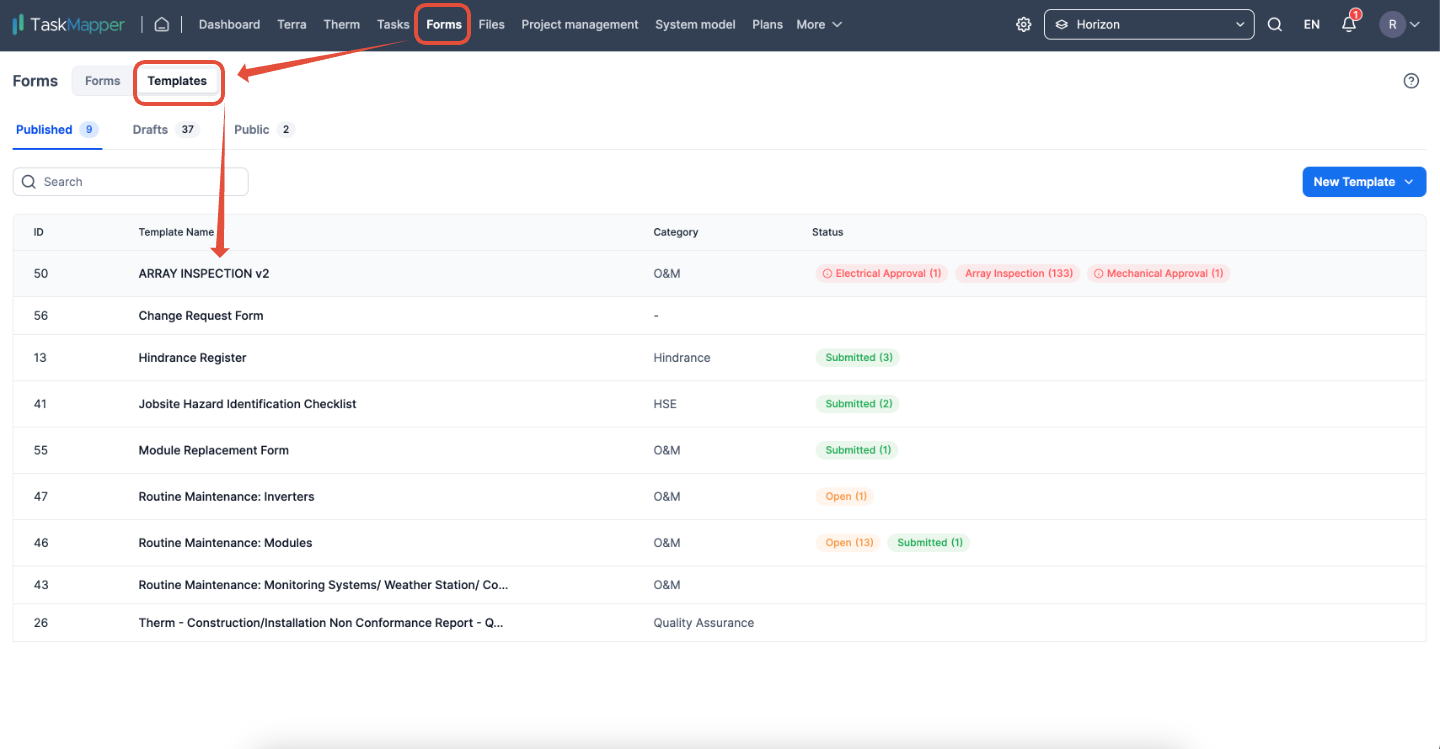1440x749 pixels.
Task: Click Quality Assurance category cell
Action: (x=704, y=623)
